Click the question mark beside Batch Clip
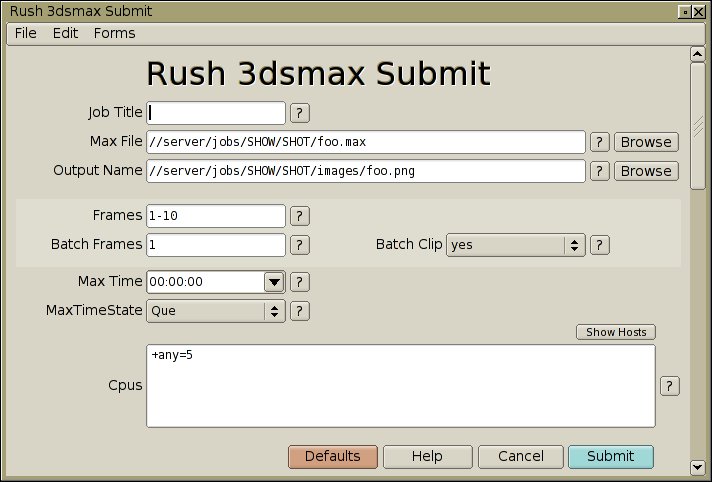This screenshot has height=482, width=712. point(599,245)
